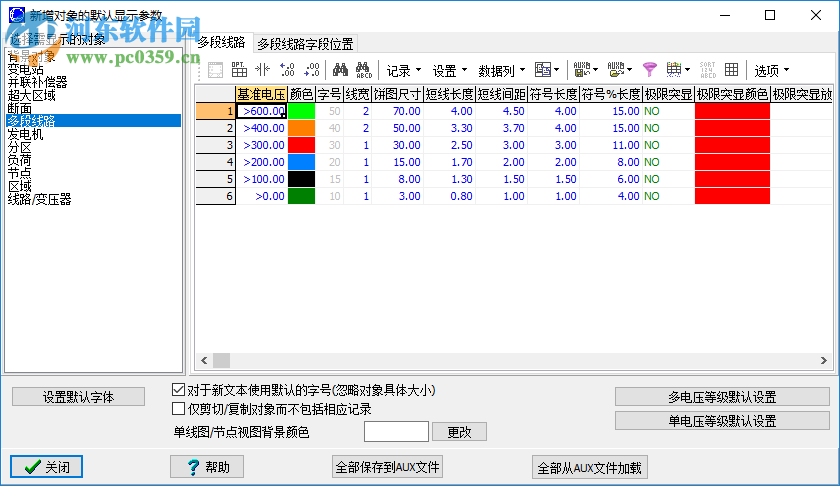
Task: Click 全部从AUX文件加载 button
Action: [x=589, y=468]
